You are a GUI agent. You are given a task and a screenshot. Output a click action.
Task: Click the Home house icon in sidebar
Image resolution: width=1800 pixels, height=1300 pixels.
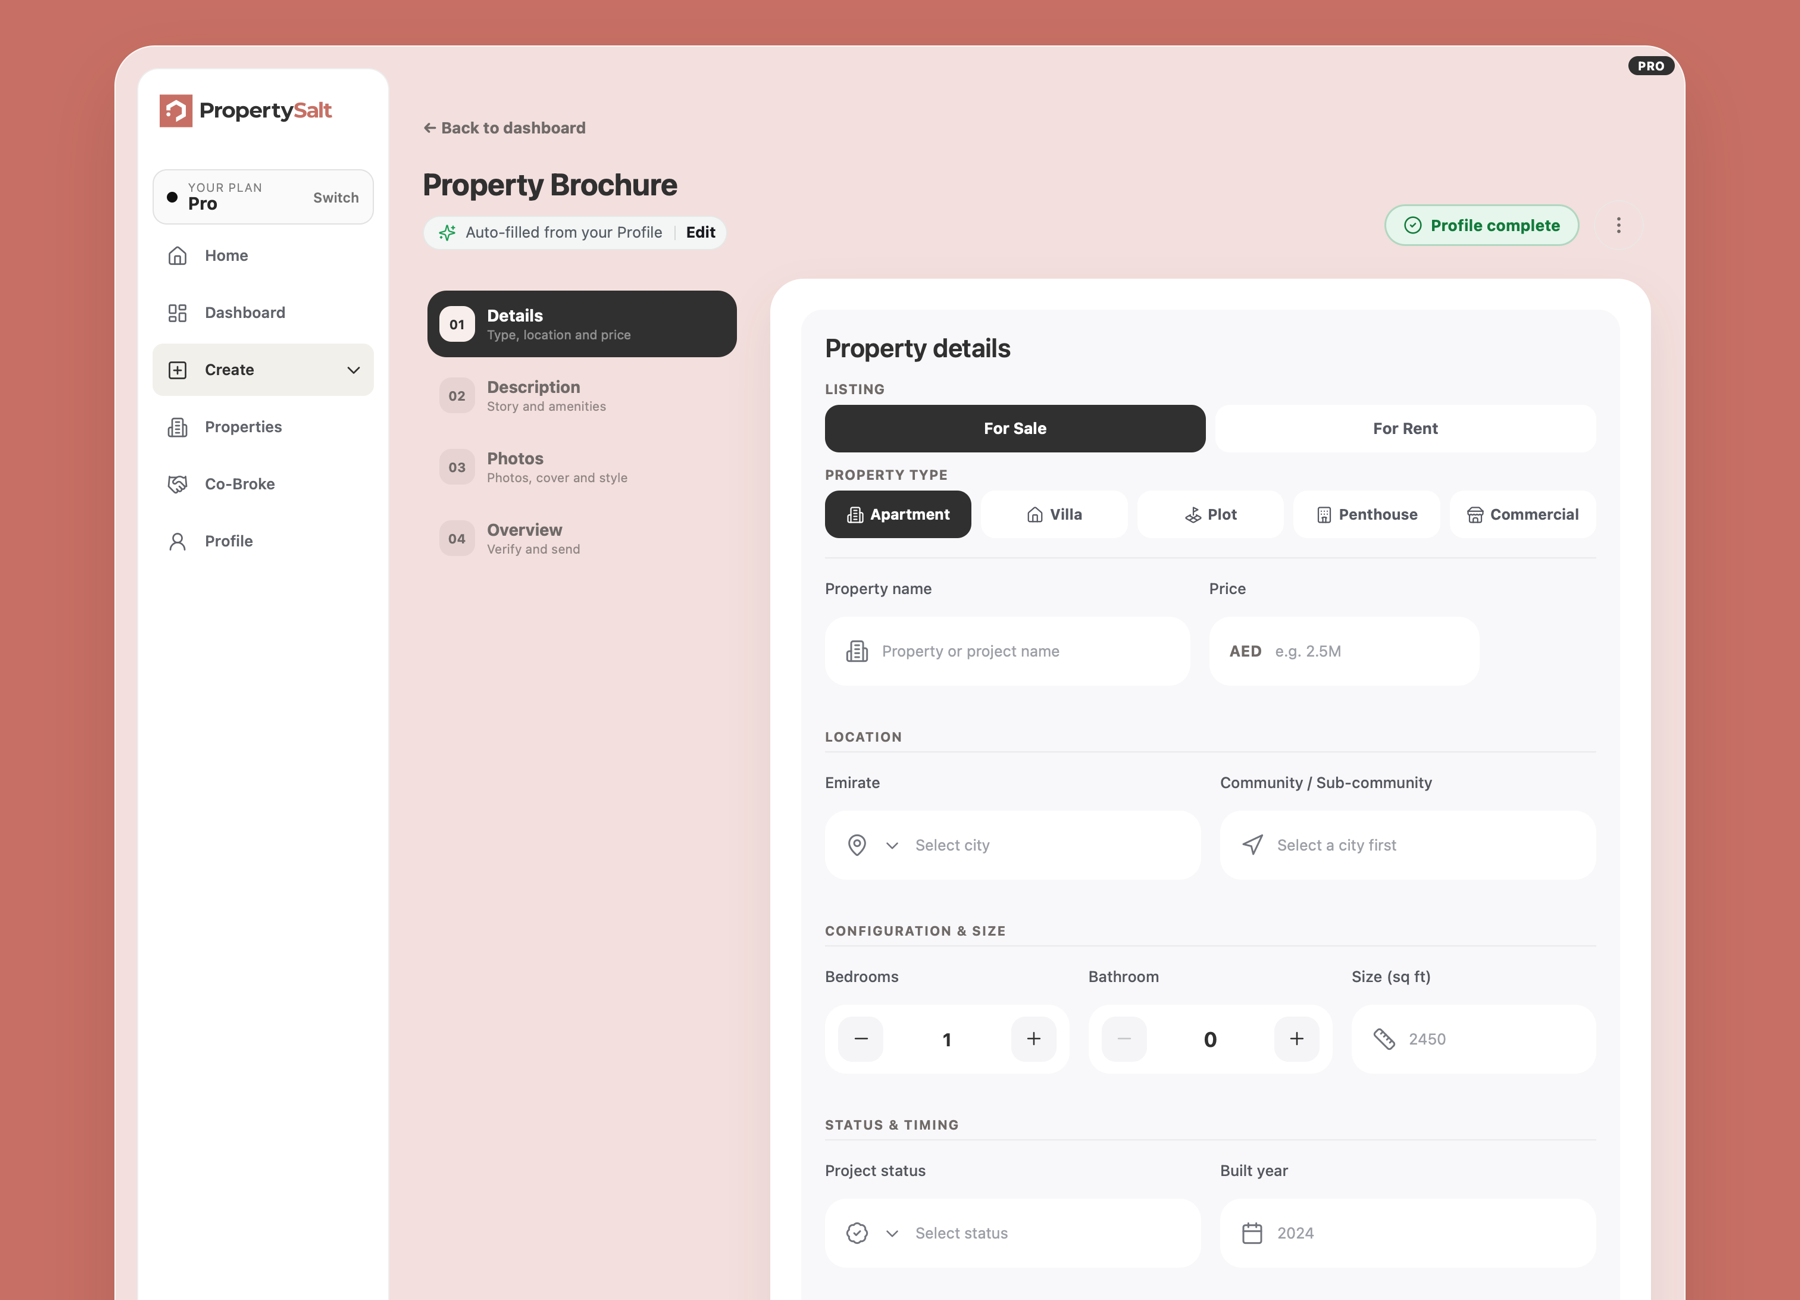point(178,256)
